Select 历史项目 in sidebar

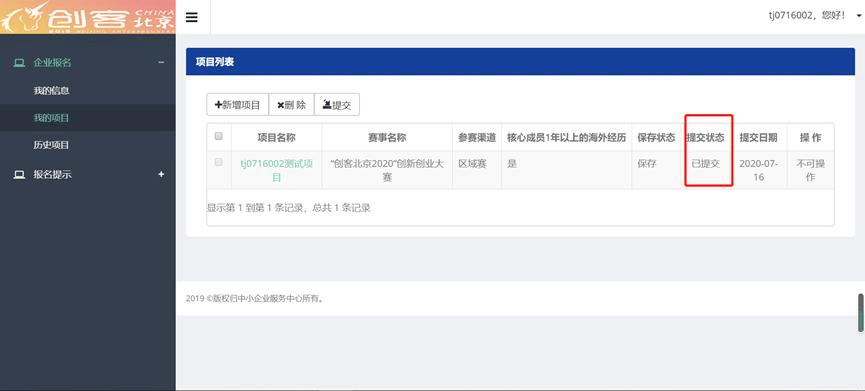[51, 145]
